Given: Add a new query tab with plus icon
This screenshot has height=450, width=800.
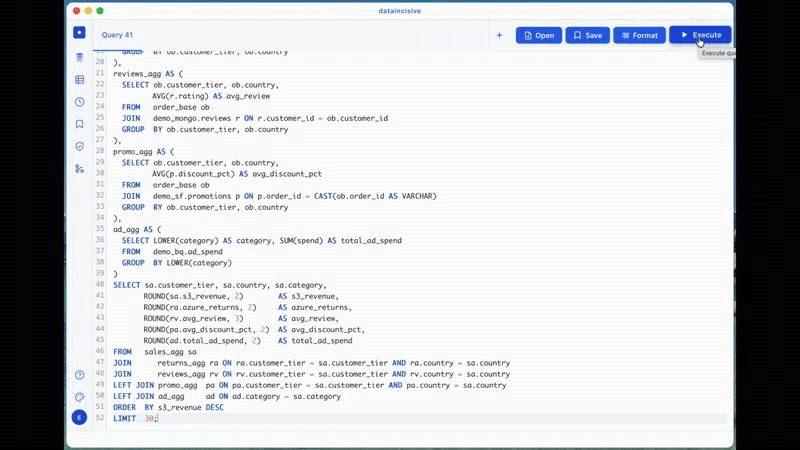Looking at the screenshot, I should click(499, 35).
